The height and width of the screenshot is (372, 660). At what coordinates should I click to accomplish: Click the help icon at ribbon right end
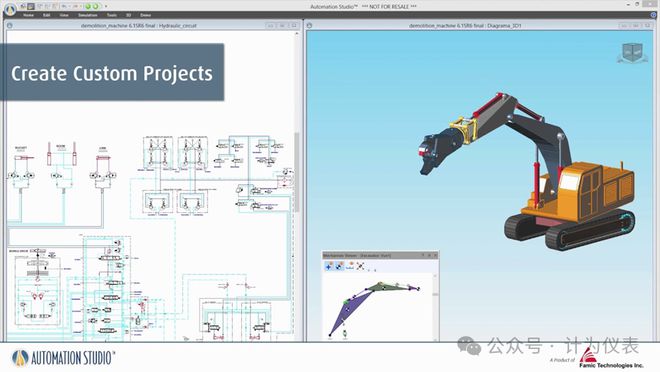click(x=654, y=15)
